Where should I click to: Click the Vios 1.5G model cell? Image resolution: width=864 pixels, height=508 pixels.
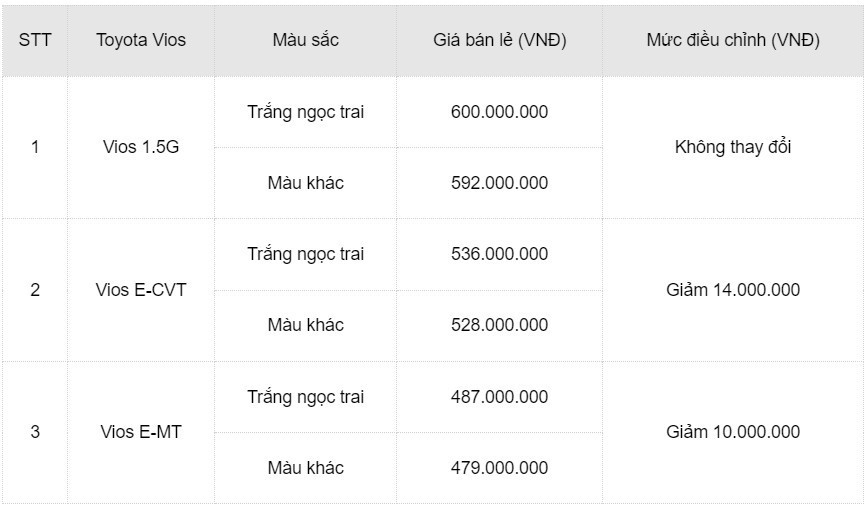(x=141, y=148)
